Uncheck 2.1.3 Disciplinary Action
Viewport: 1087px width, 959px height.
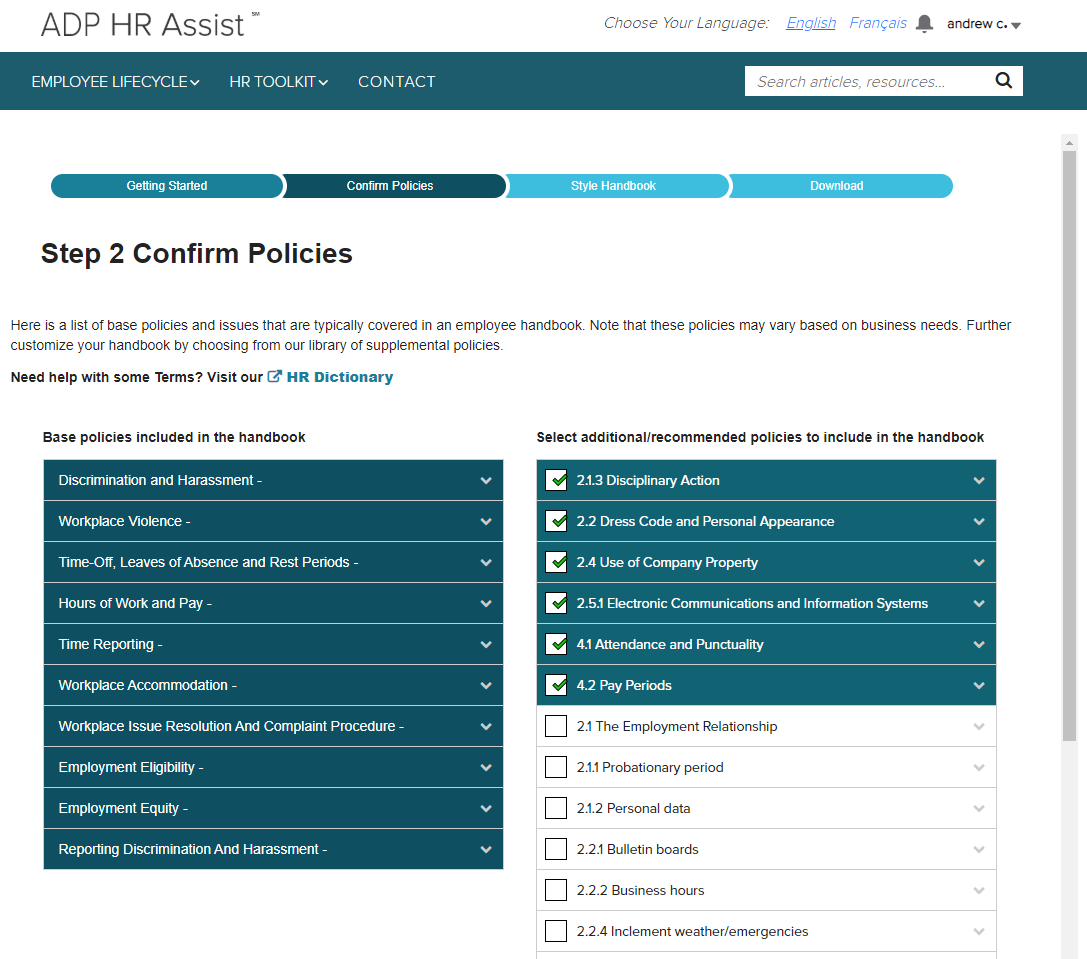(x=556, y=480)
